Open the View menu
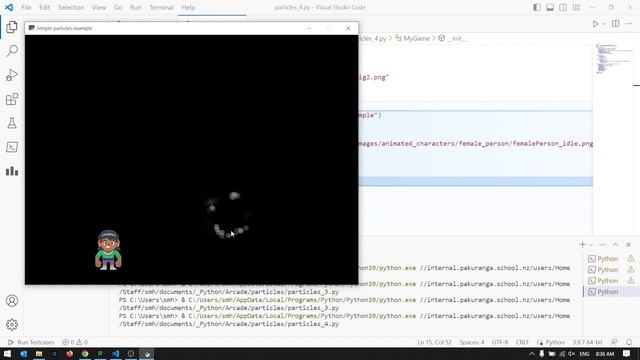Viewport: 640px width, 360px height. pyautogui.click(x=99, y=7)
